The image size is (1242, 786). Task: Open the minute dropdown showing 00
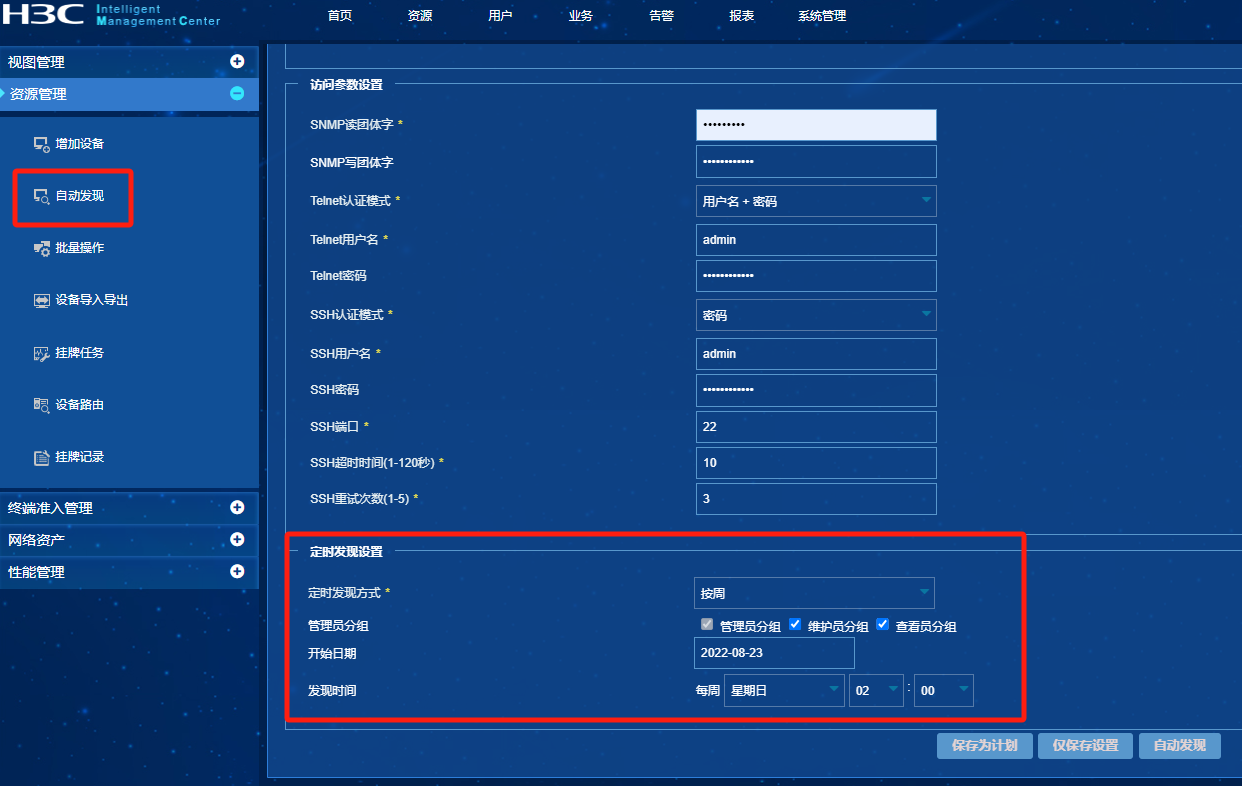(x=944, y=690)
